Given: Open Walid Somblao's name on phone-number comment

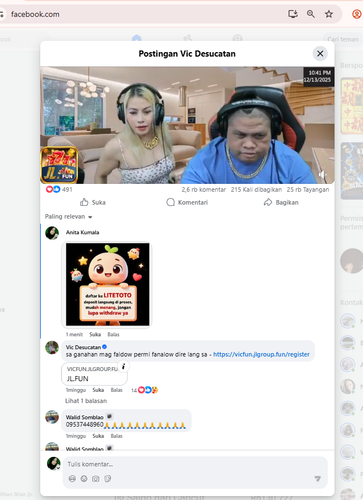Looking at the screenshot, I should 85,417.
